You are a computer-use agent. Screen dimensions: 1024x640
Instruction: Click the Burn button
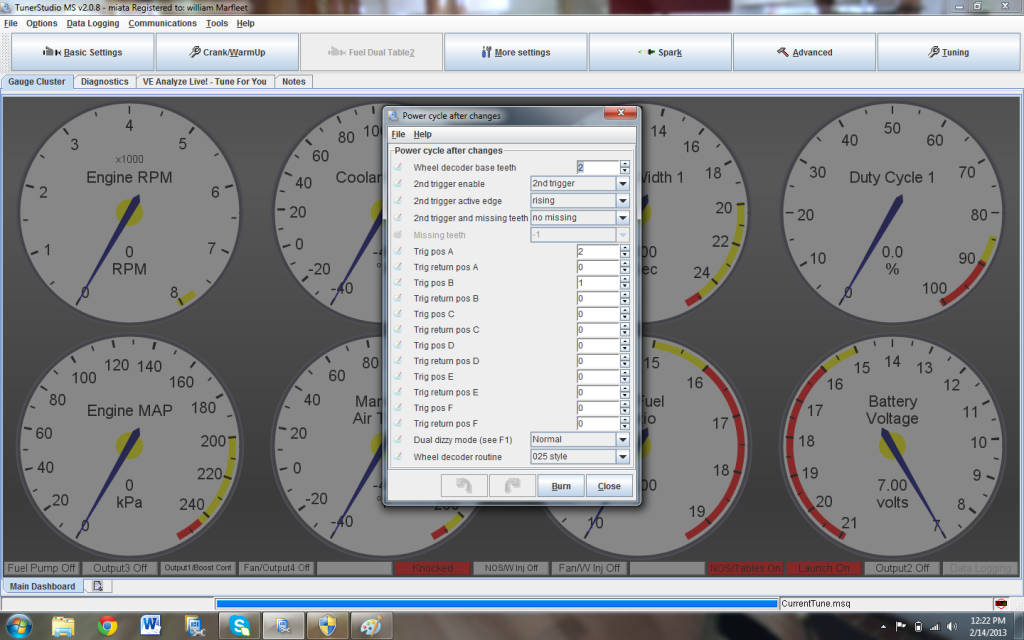pyautogui.click(x=561, y=486)
